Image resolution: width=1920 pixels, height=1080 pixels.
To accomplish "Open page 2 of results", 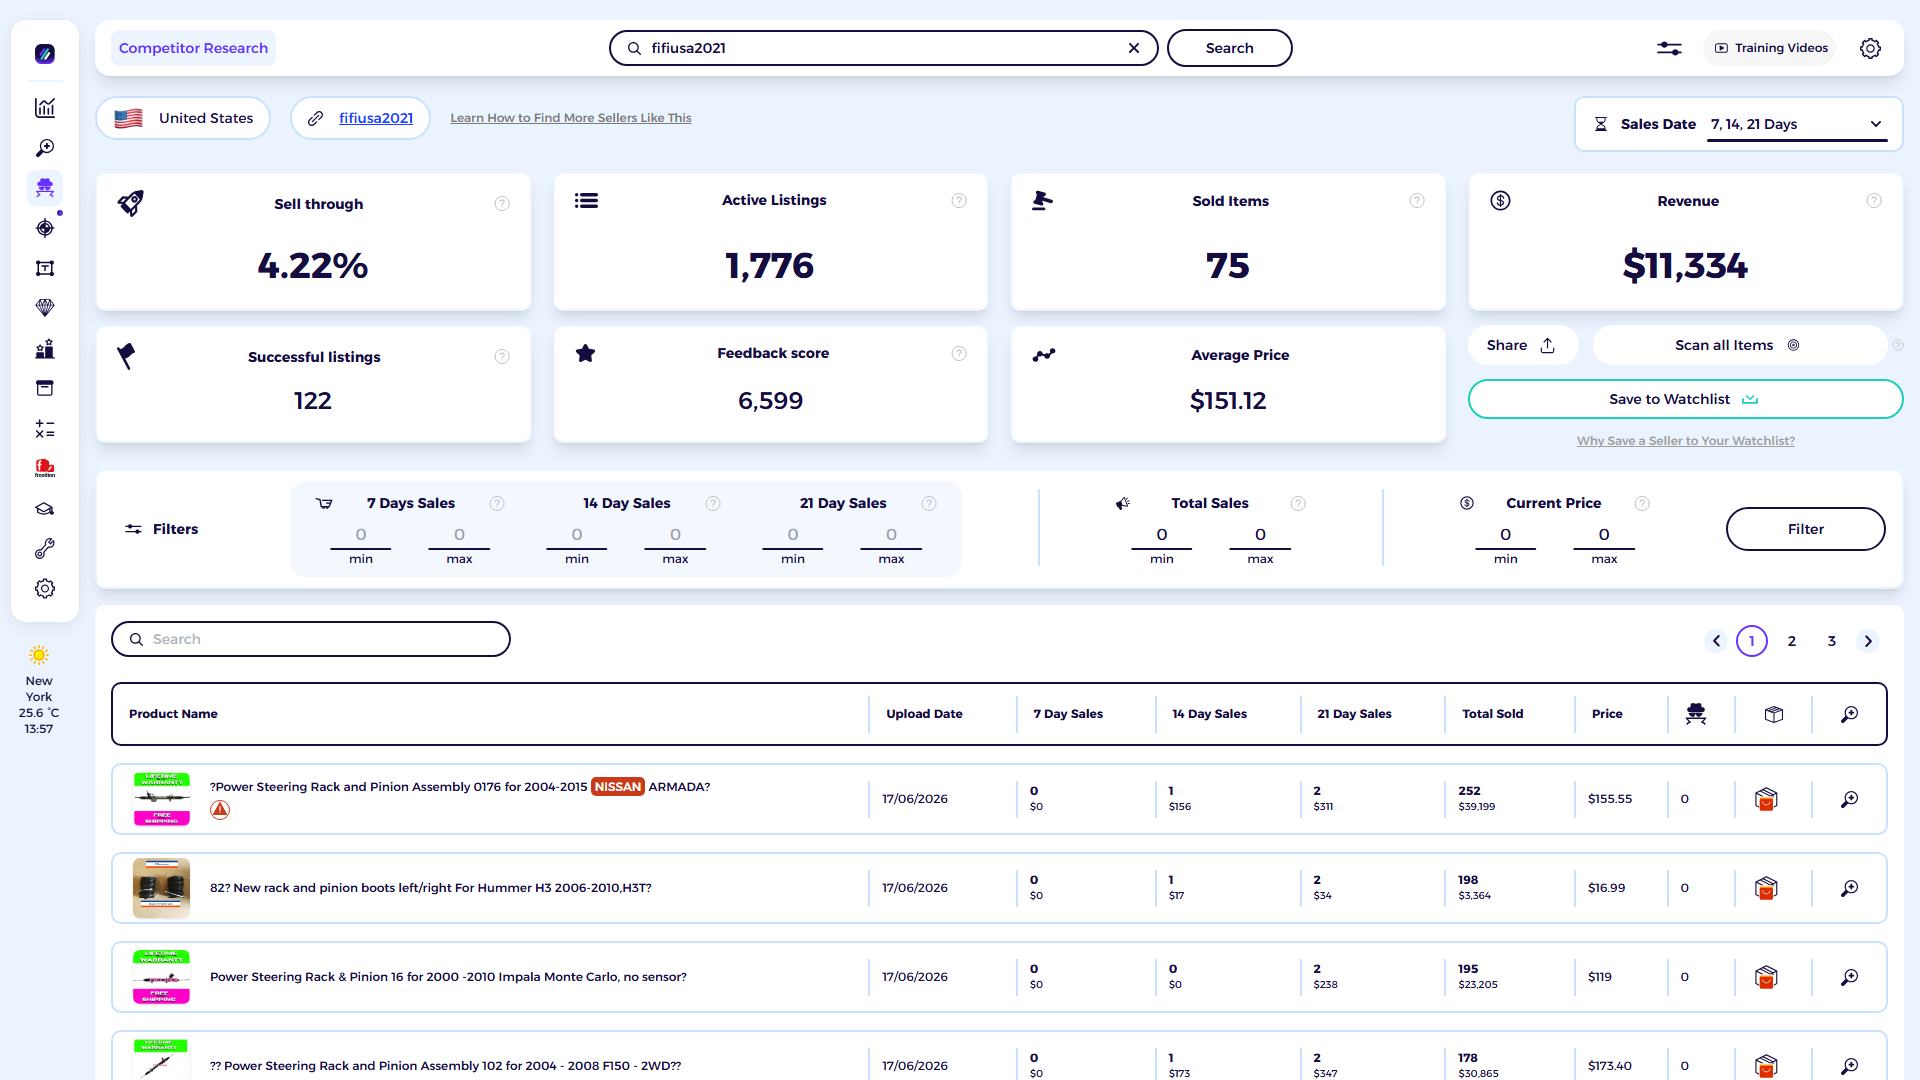I will click(x=1792, y=641).
